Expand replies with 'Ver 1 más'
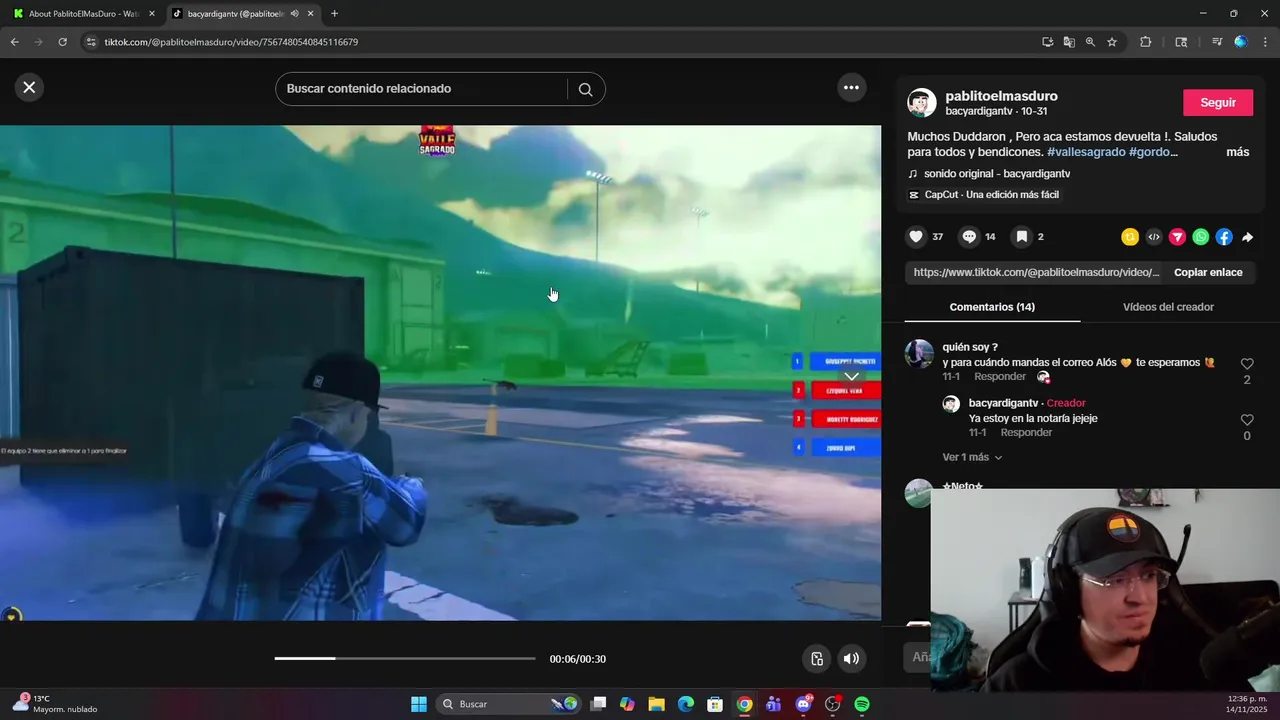Image resolution: width=1280 pixels, height=720 pixels. (971, 457)
